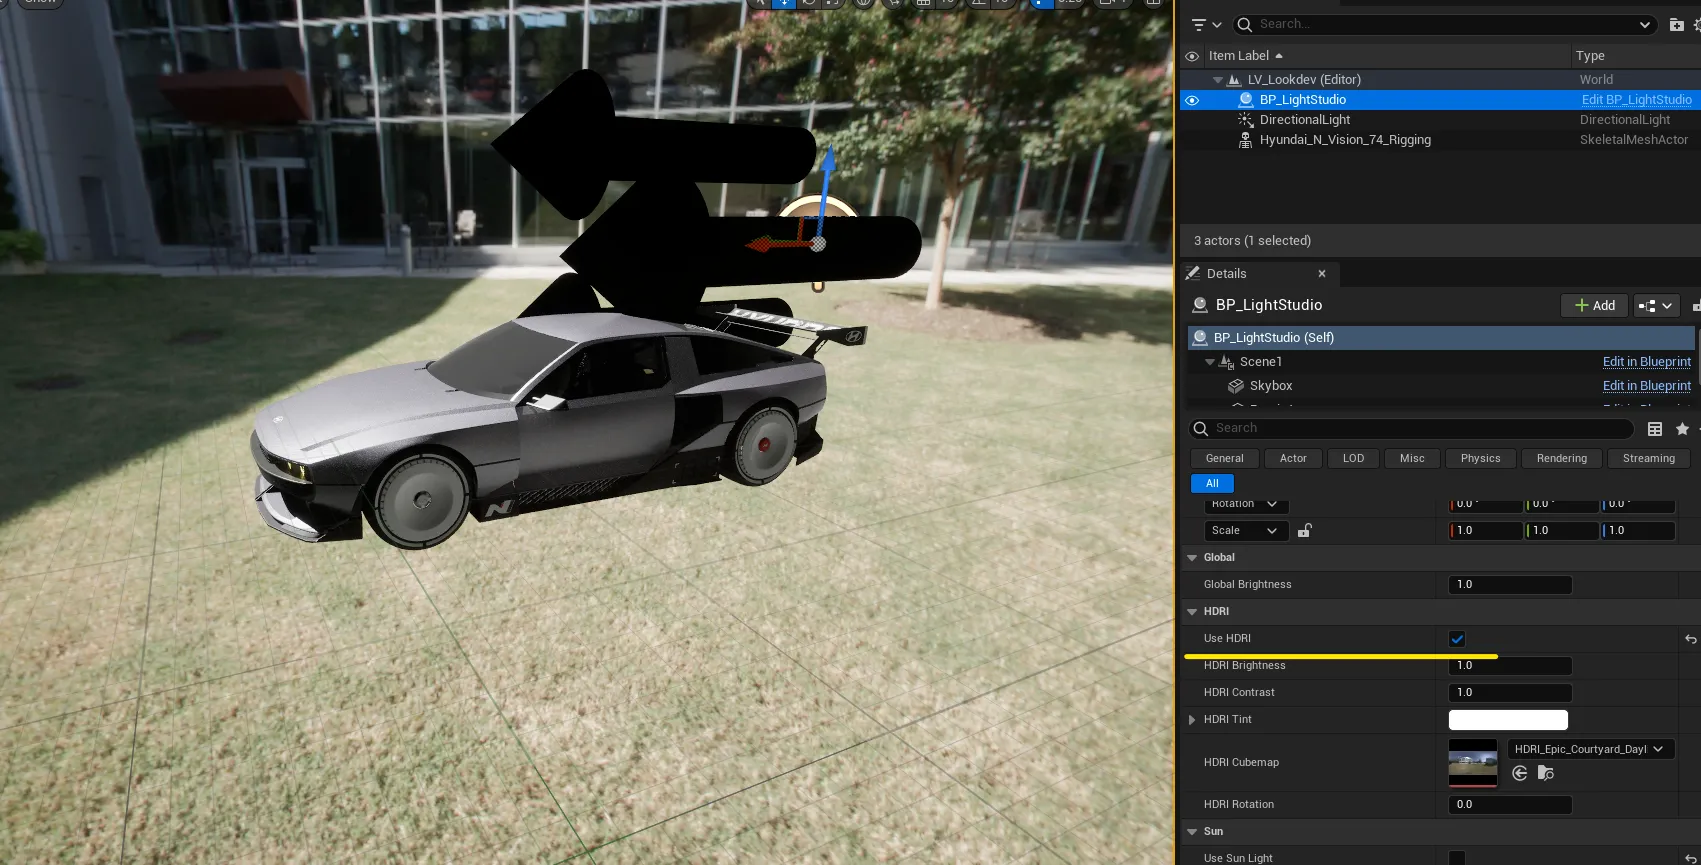Click Edit in Blueprint link for Skybox

[x=1647, y=386]
